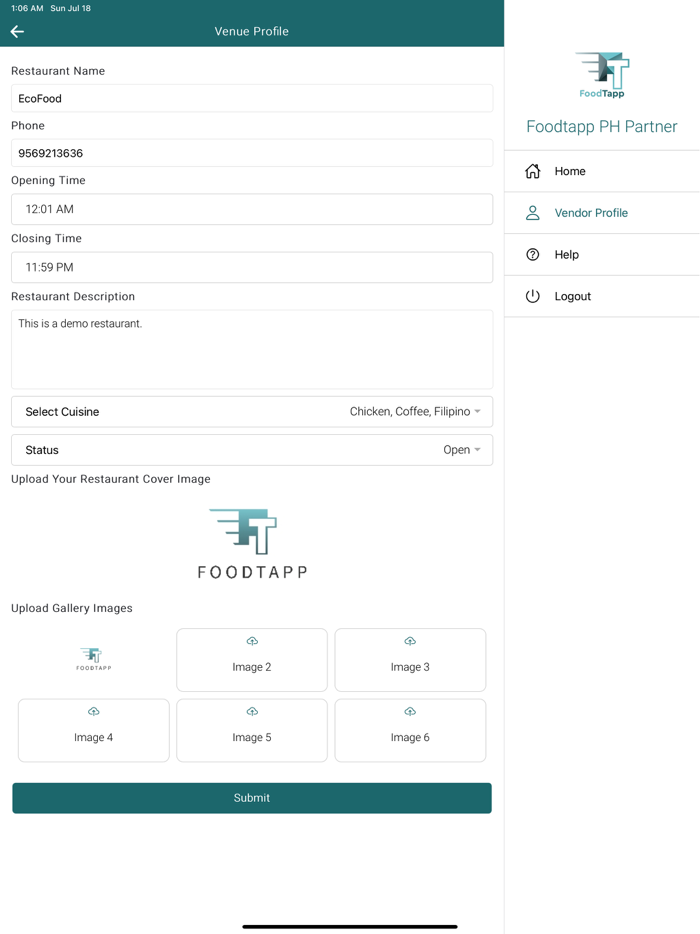
Task: Tap the cloud upload icon for Image 2
Action: pos(251,641)
